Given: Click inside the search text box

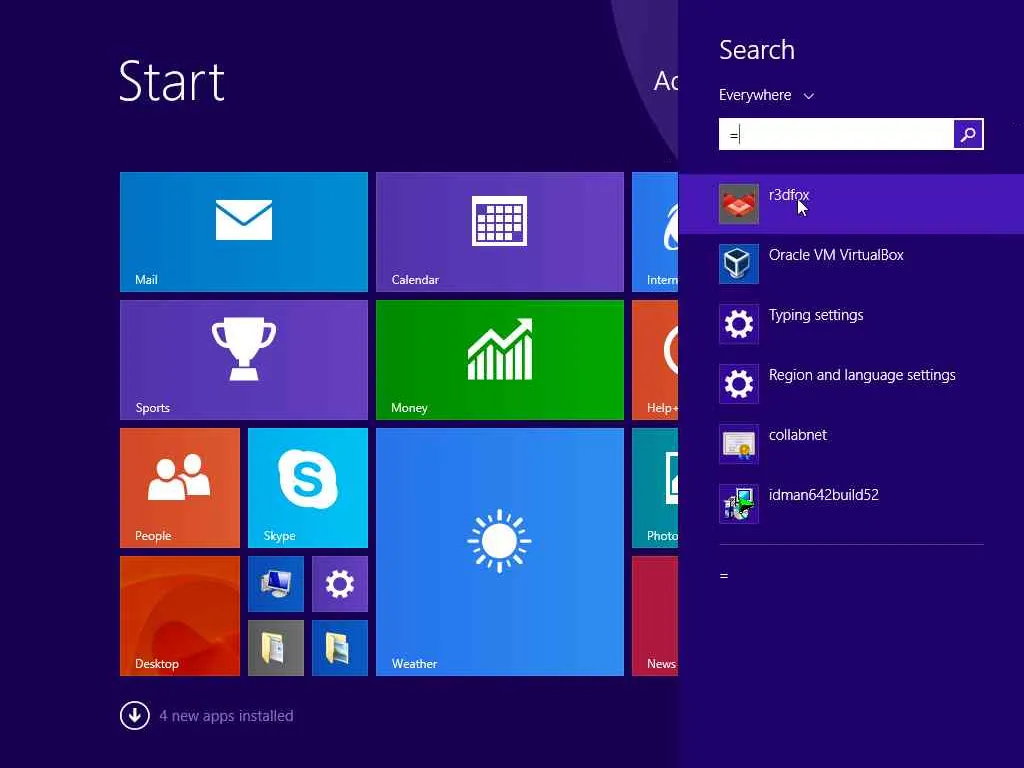Looking at the screenshot, I should pos(836,135).
